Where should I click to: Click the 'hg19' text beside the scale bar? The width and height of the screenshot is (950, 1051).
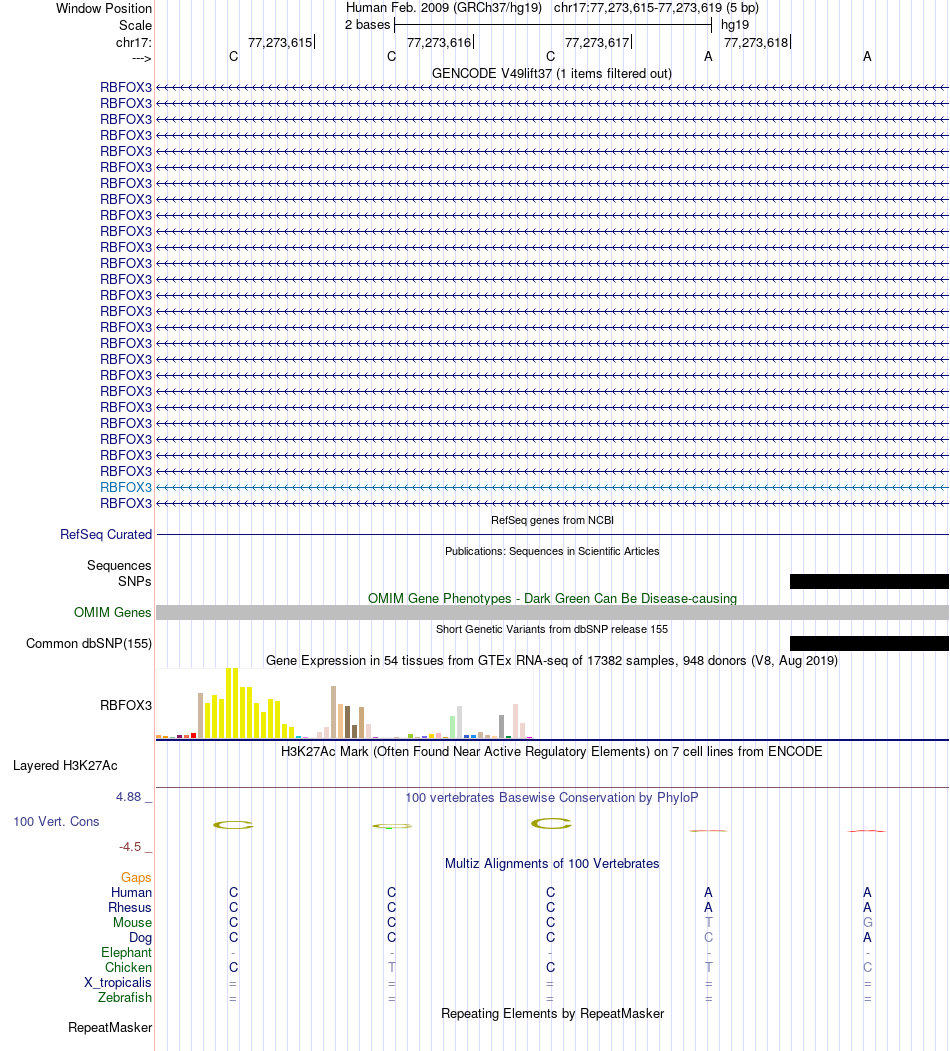(735, 25)
